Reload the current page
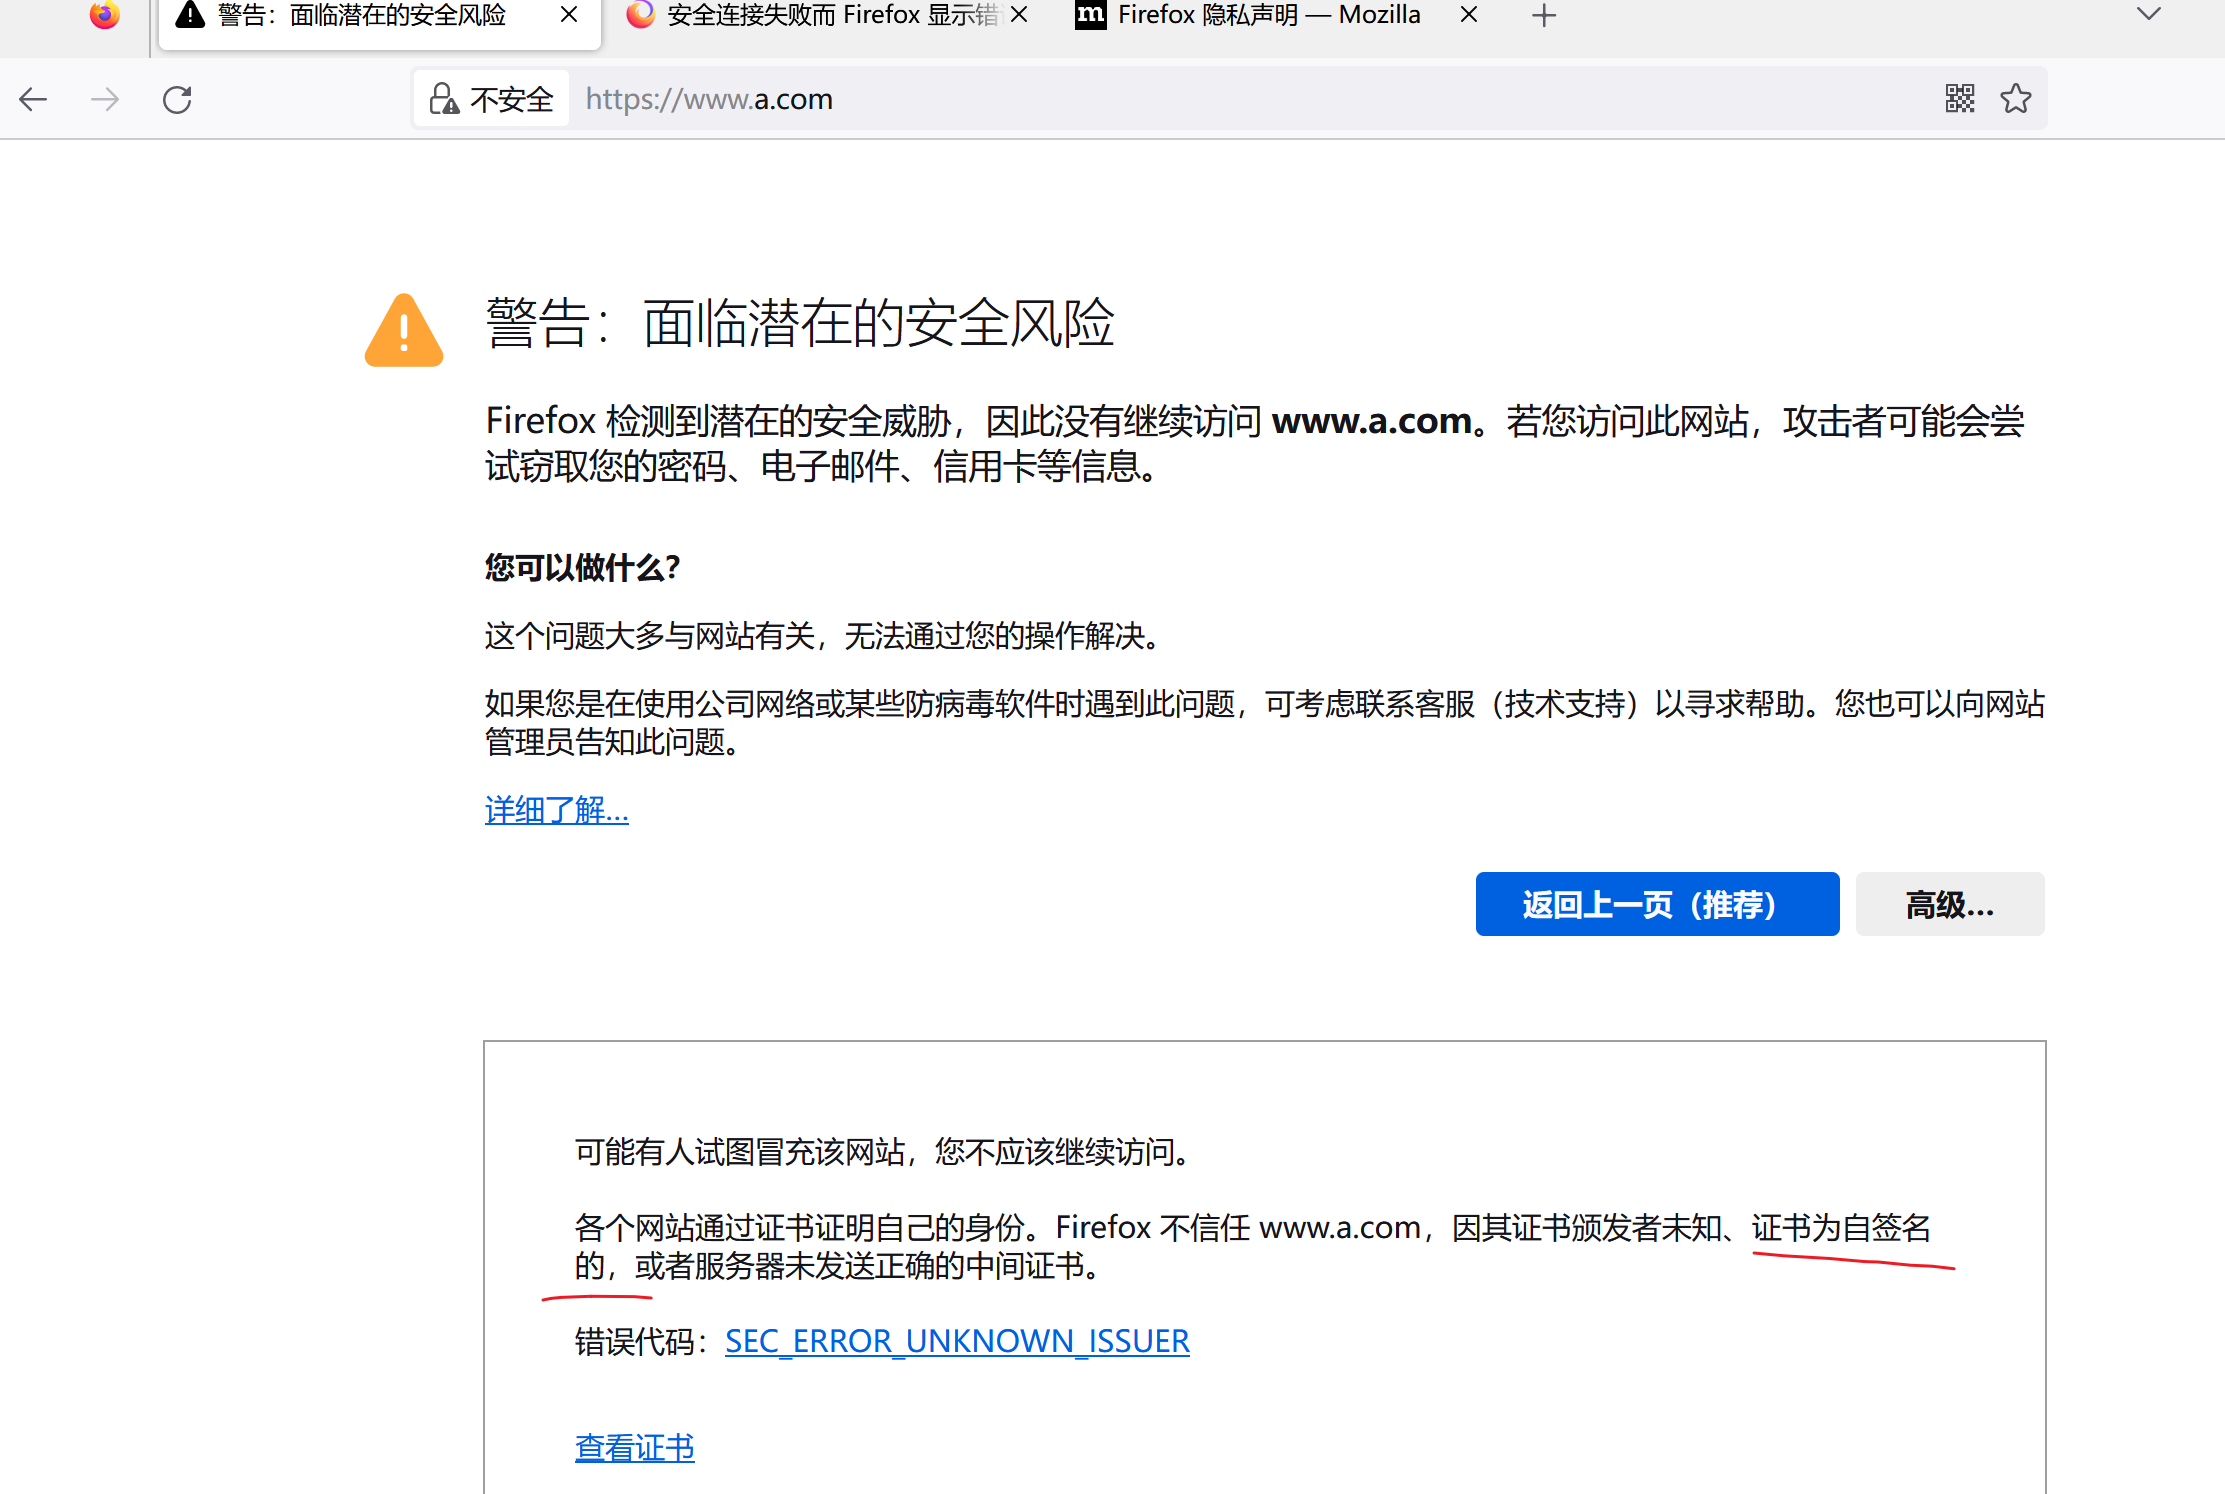Image resolution: width=2225 pixels, height=1494 pixels. (x=177, y=99)
